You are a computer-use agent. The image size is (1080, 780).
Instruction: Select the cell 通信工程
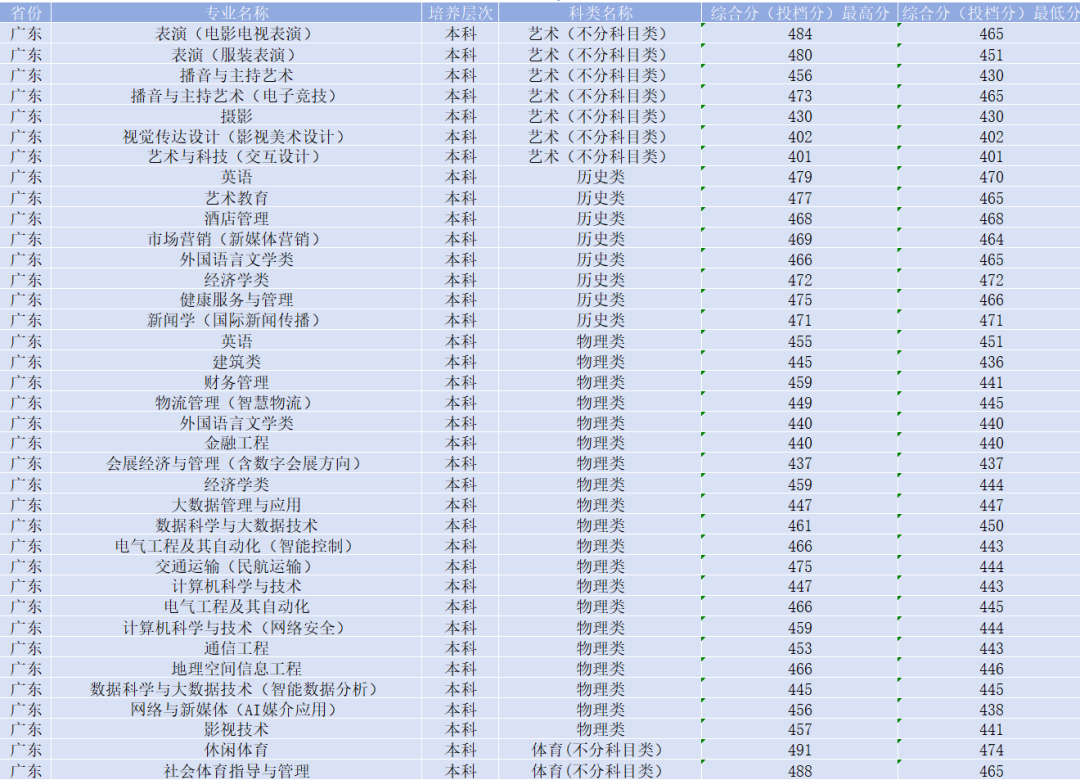[236, 648]
